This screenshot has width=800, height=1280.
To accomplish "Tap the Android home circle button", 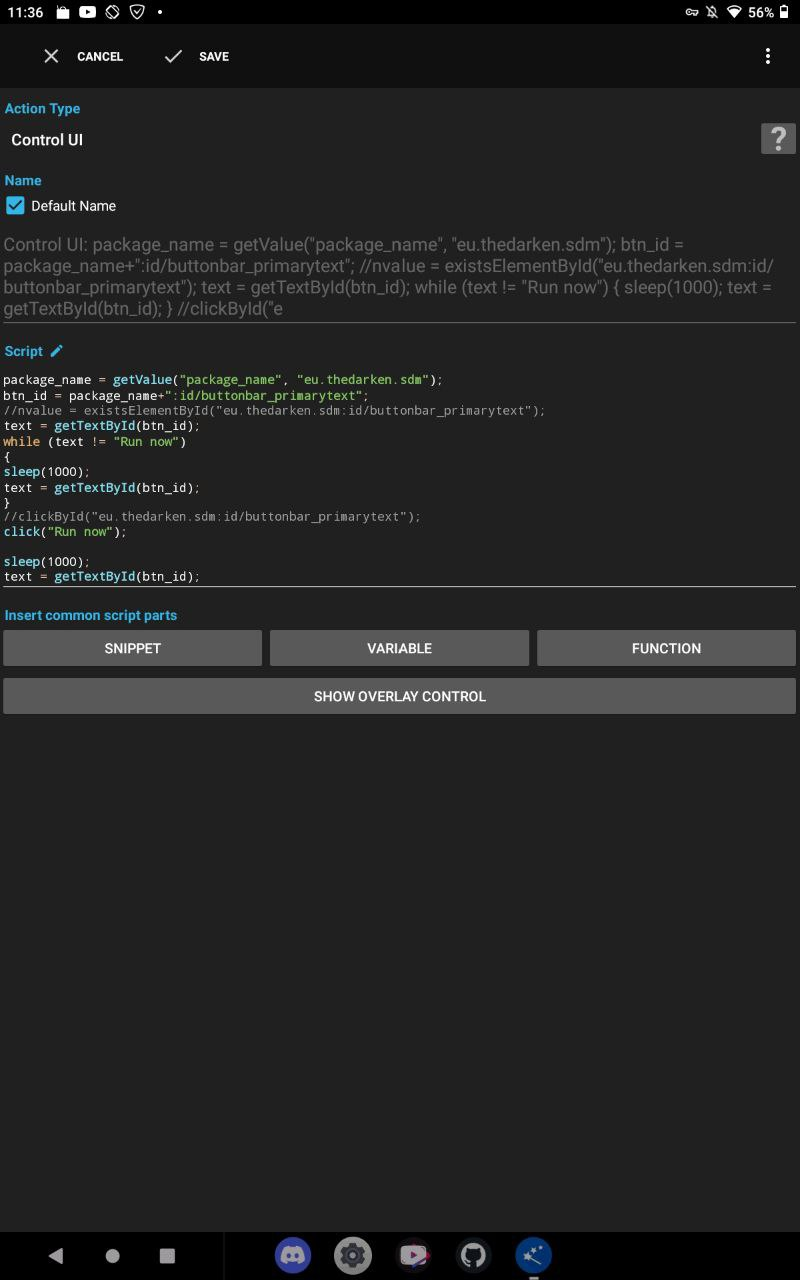I will click(x=112, y=1255).
